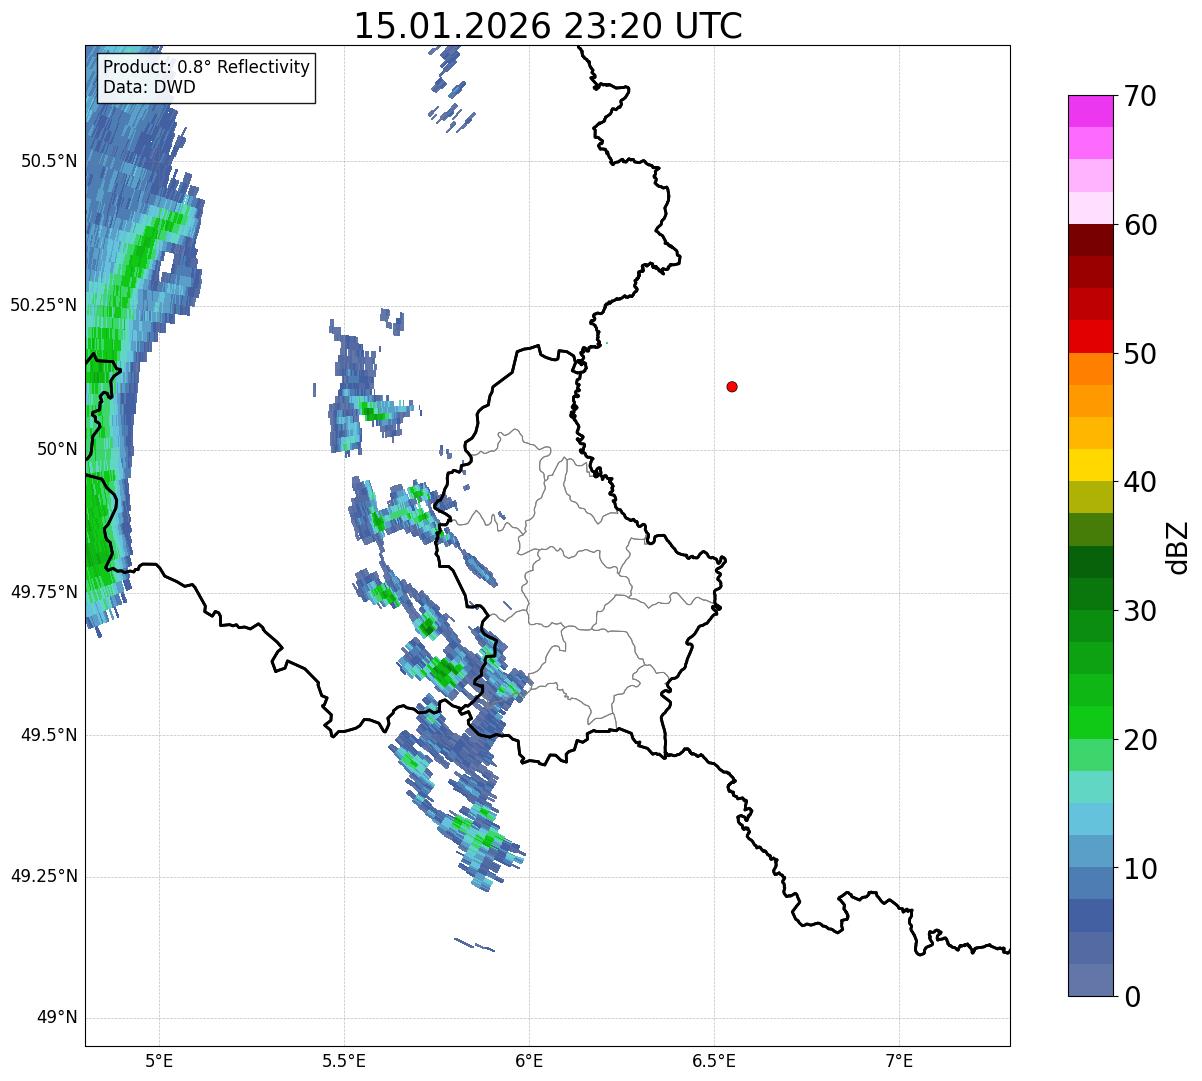
Task: Click the pale pink colorbar segment just above 60
Action: click(x=1090, y=208)
